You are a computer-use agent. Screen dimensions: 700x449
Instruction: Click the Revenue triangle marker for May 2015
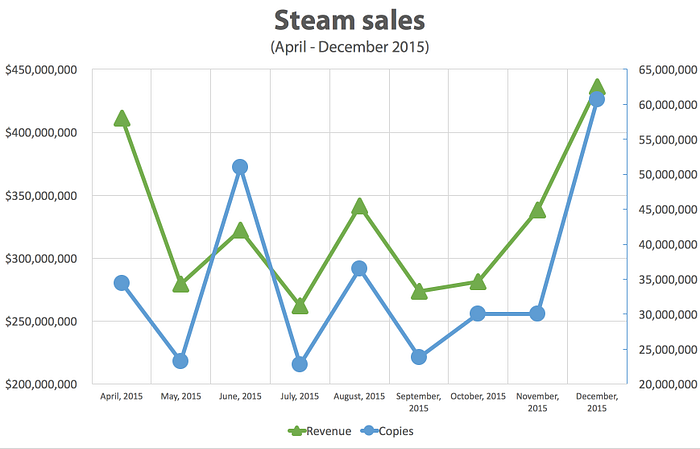[x=181, y=284]
